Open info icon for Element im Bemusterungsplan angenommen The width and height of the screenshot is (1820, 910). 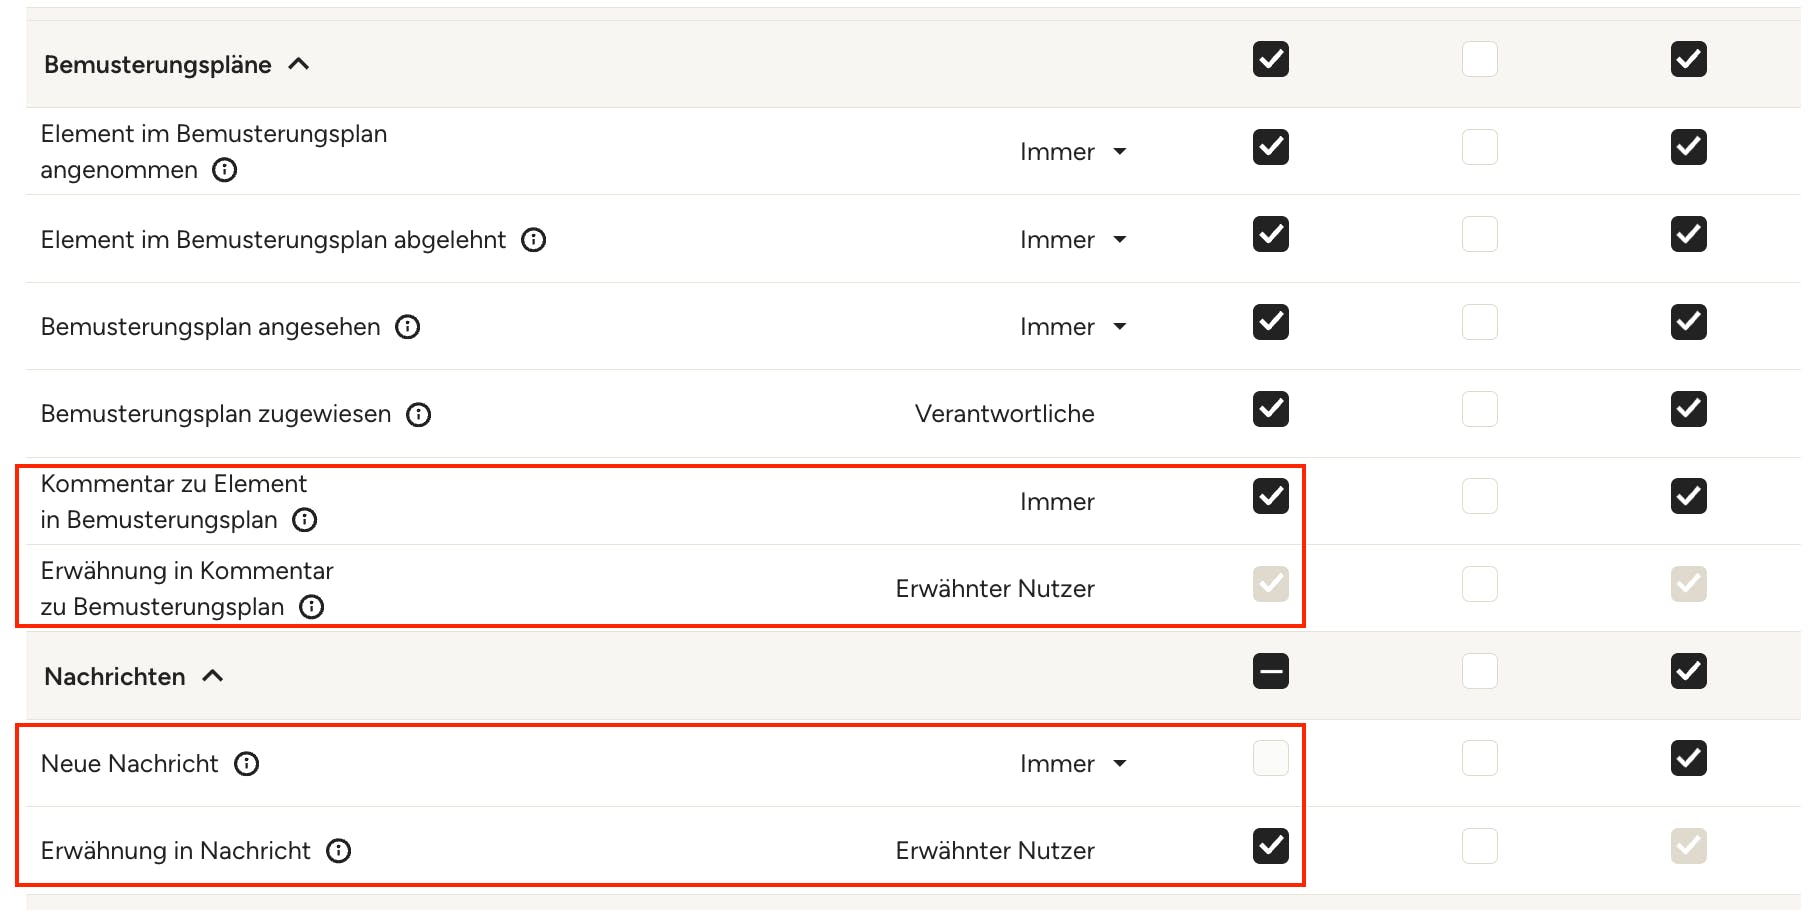[225, 170]
